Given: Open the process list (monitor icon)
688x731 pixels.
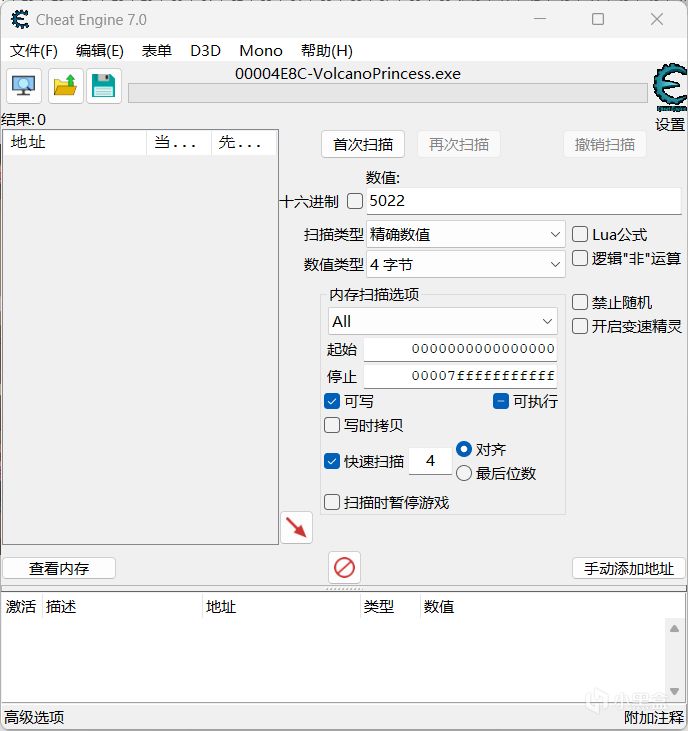Looking at the screenshot, I should (x=24, y=86).
